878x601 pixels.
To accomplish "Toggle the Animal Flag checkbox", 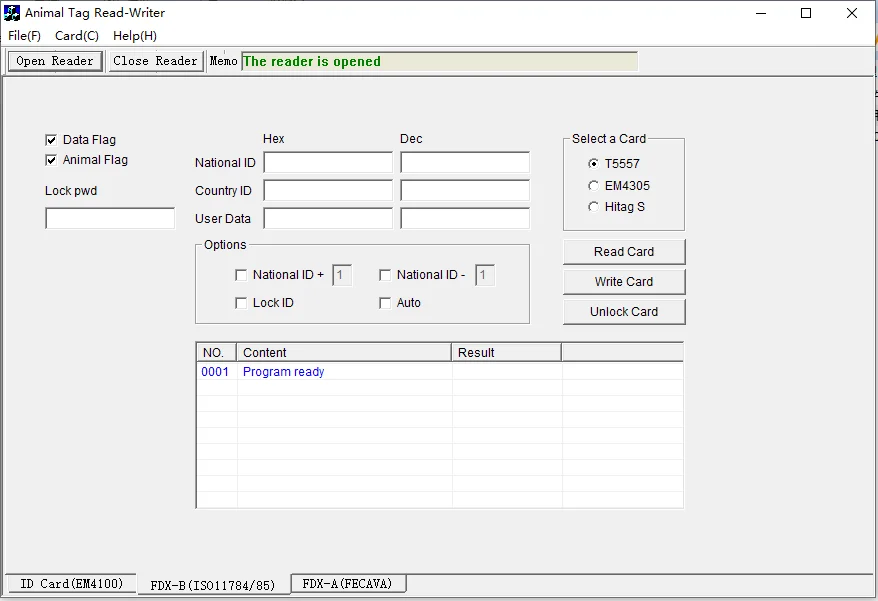I will (52, 160).
